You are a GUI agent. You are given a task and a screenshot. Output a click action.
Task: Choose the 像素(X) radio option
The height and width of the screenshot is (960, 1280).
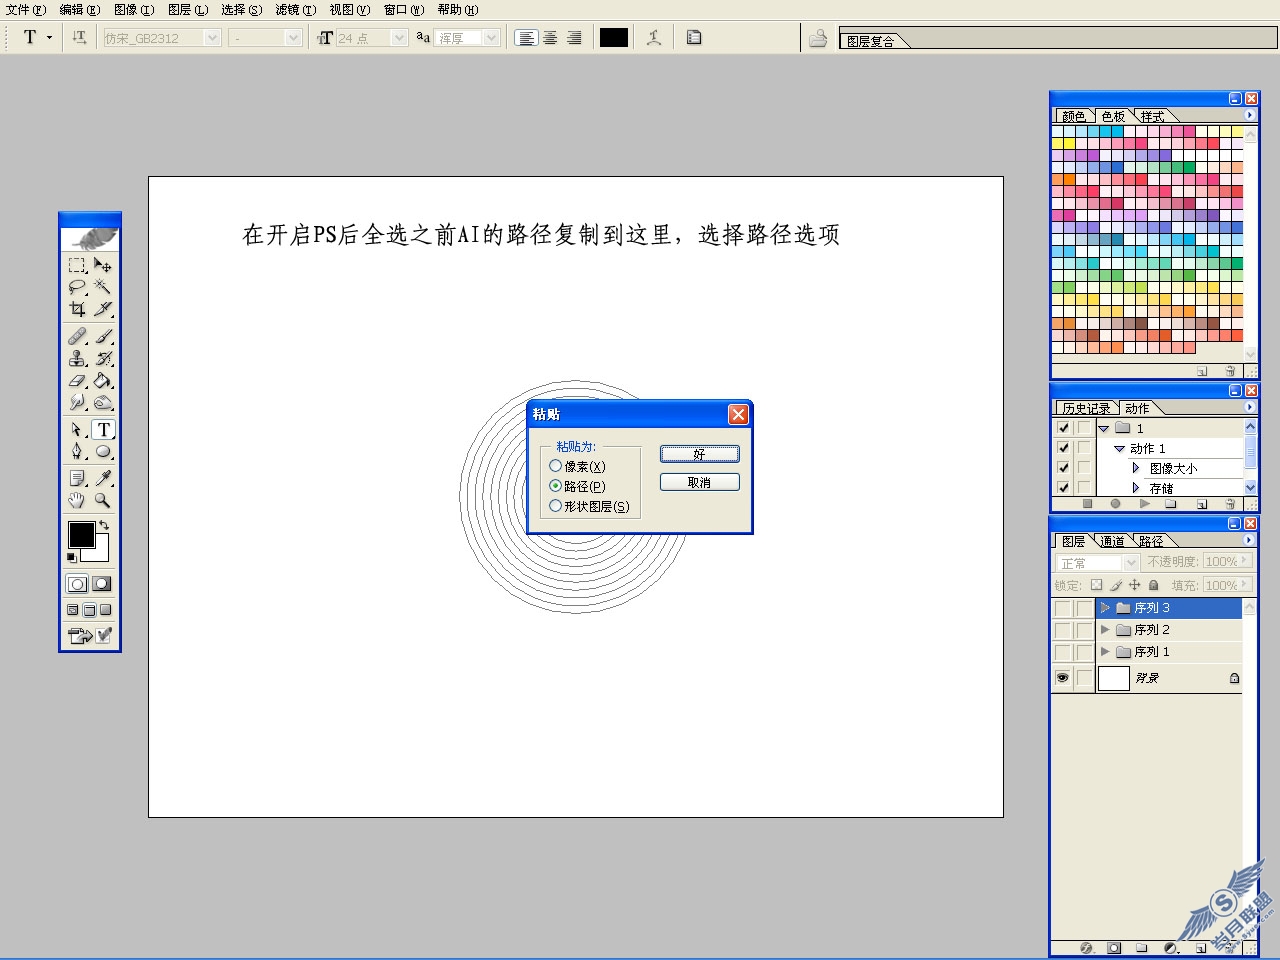pyautogui.click(x=577, y=466)
